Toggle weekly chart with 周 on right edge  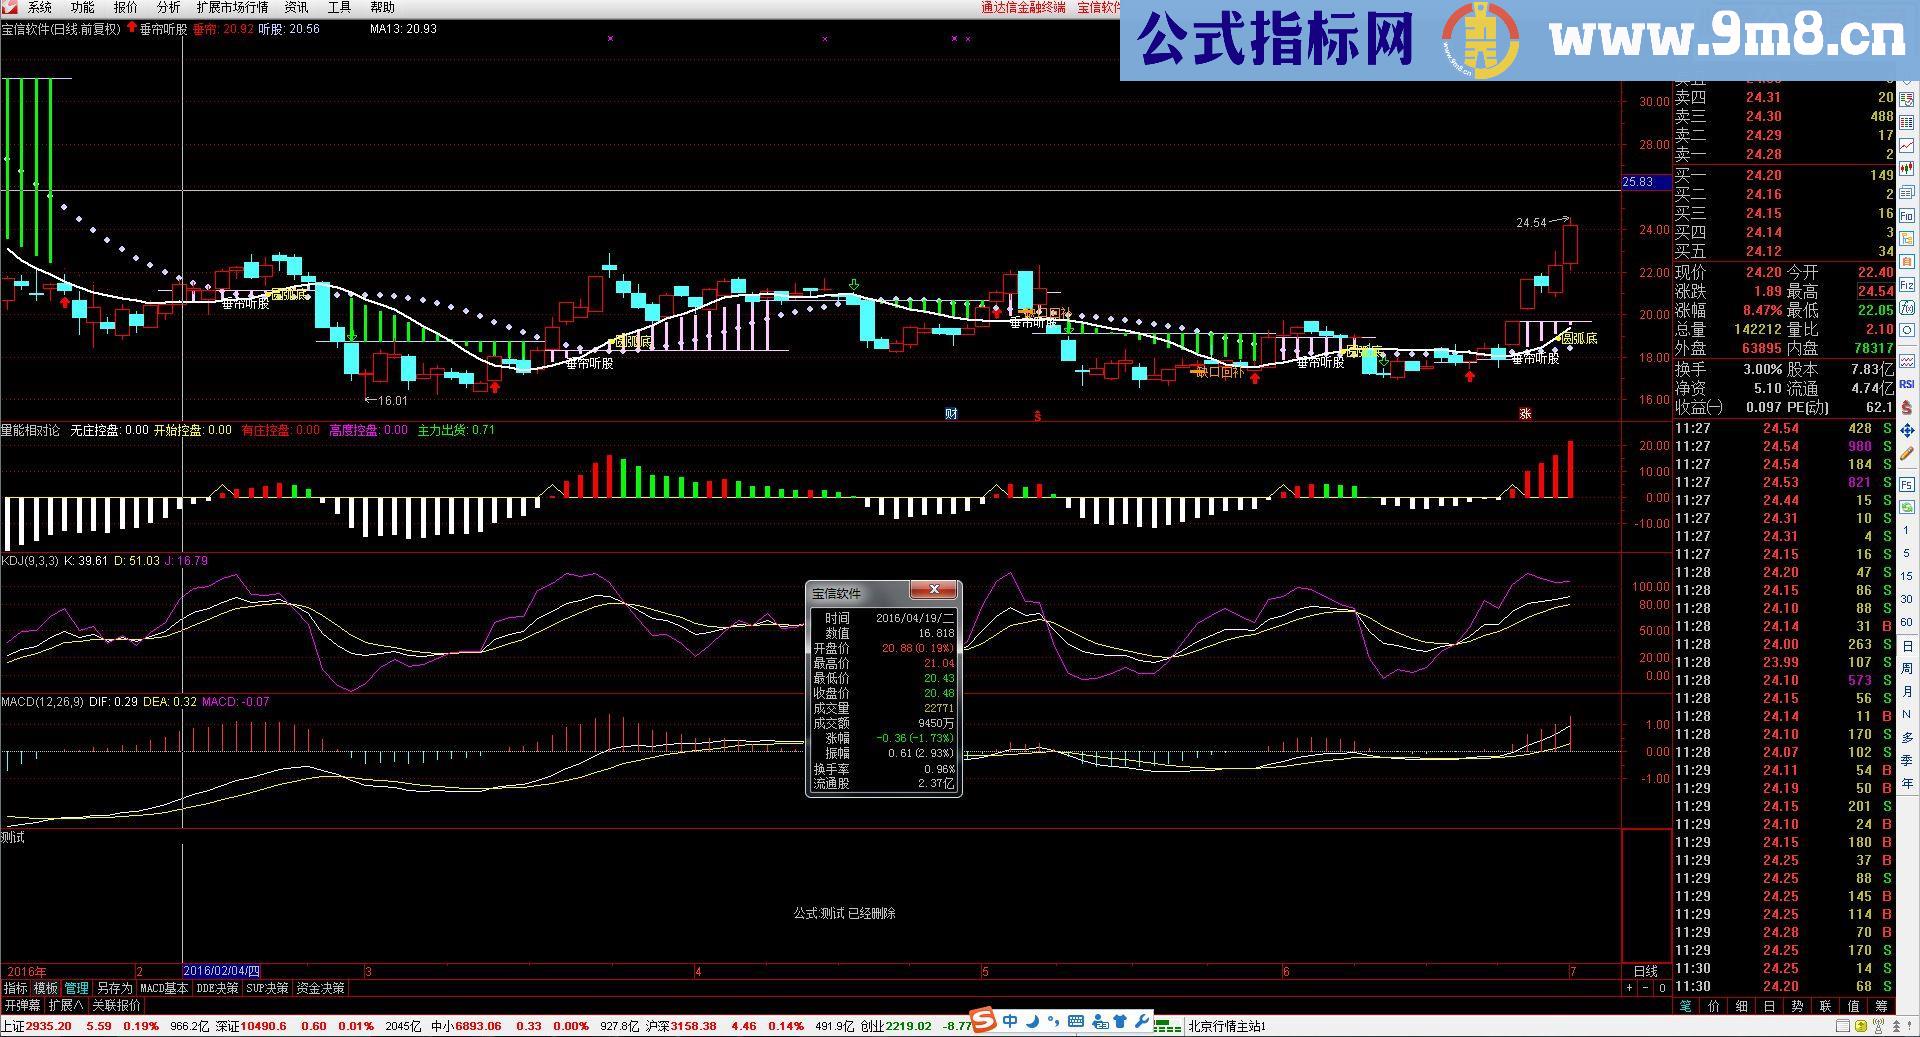[x=1908, y=667]
